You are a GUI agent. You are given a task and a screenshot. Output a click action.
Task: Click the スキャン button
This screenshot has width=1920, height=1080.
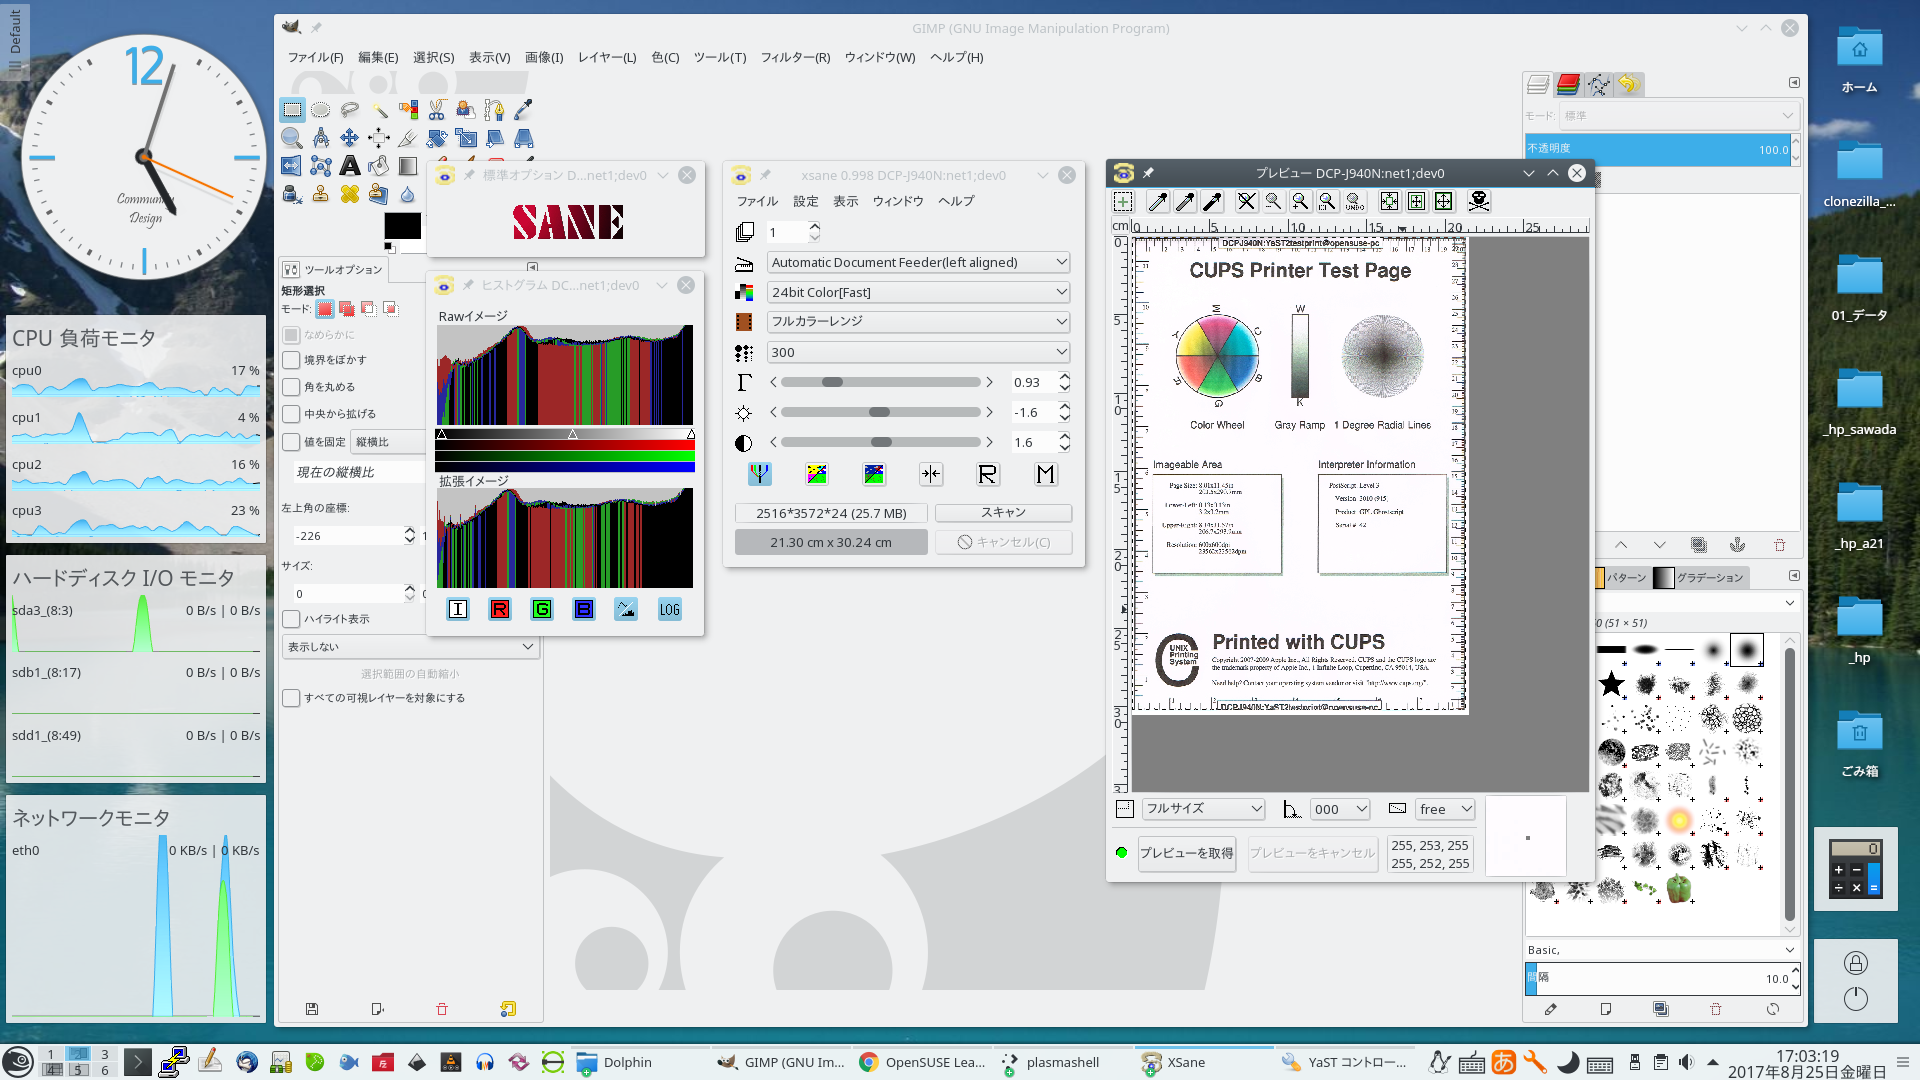pyautogui.click(x=1003, y=512)
